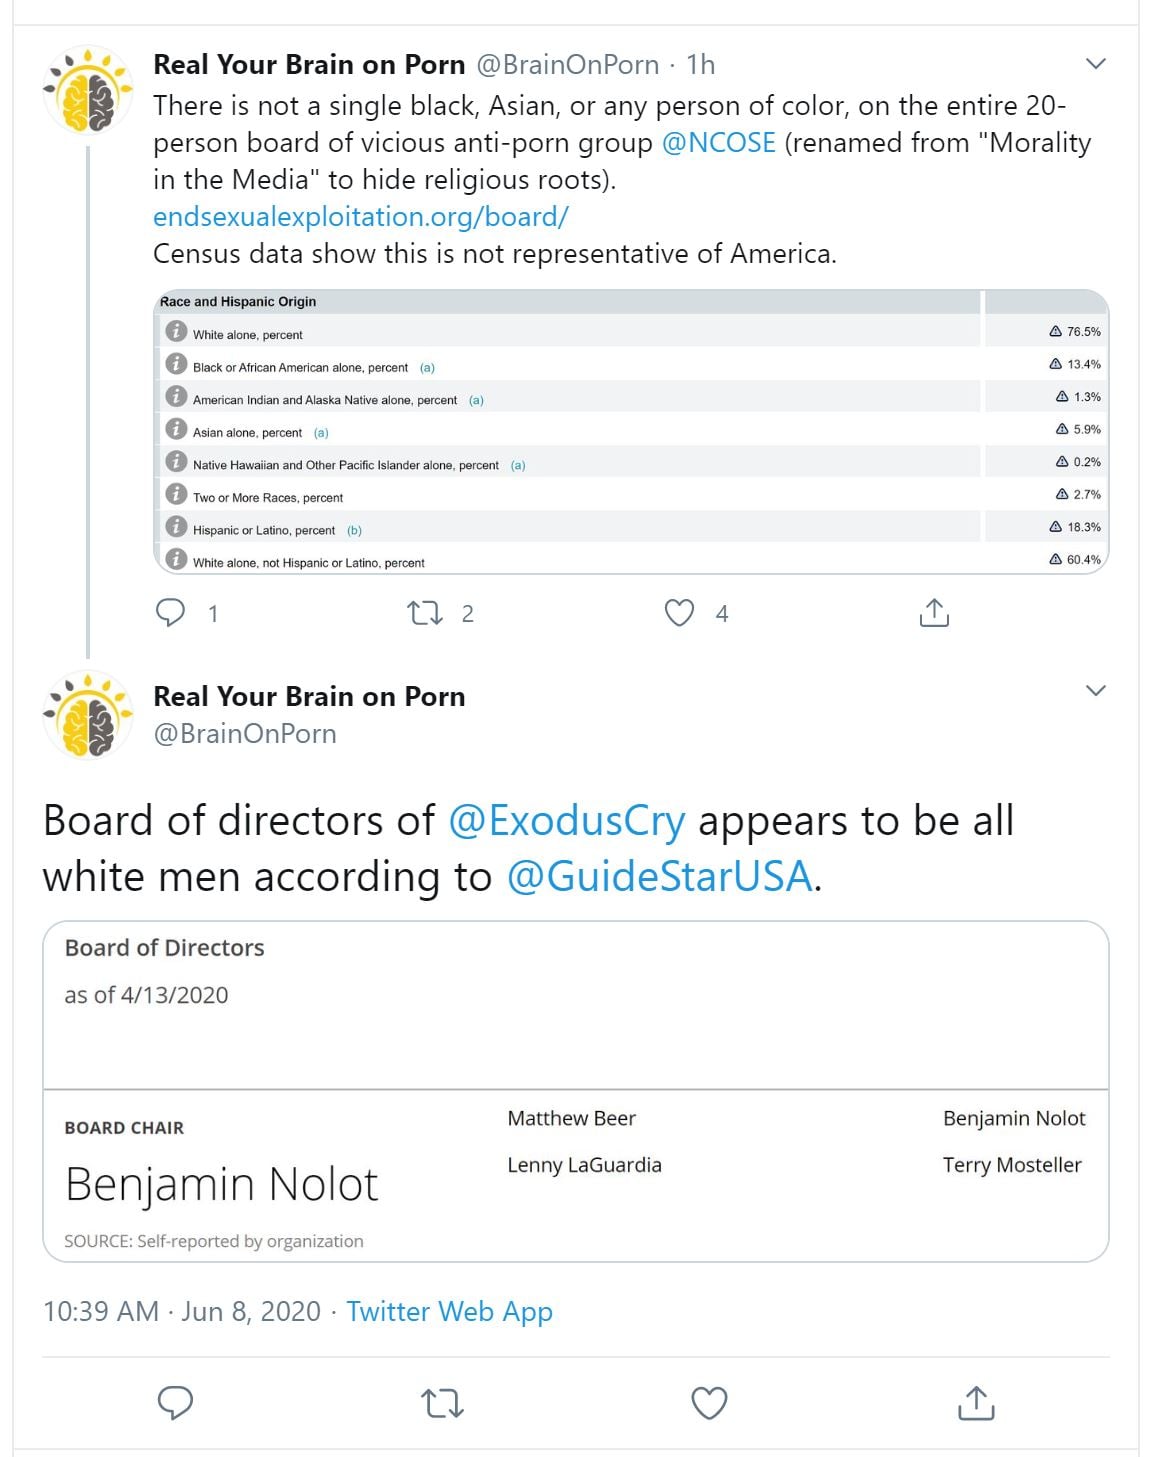Click the first tweet's profile avatar

click(x=89, y=91)
